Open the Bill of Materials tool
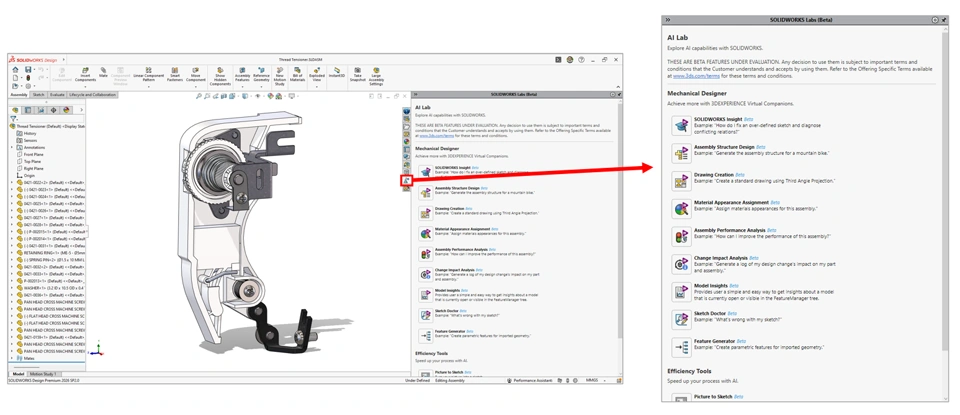The image size is (960, 415). click(298, 73)
